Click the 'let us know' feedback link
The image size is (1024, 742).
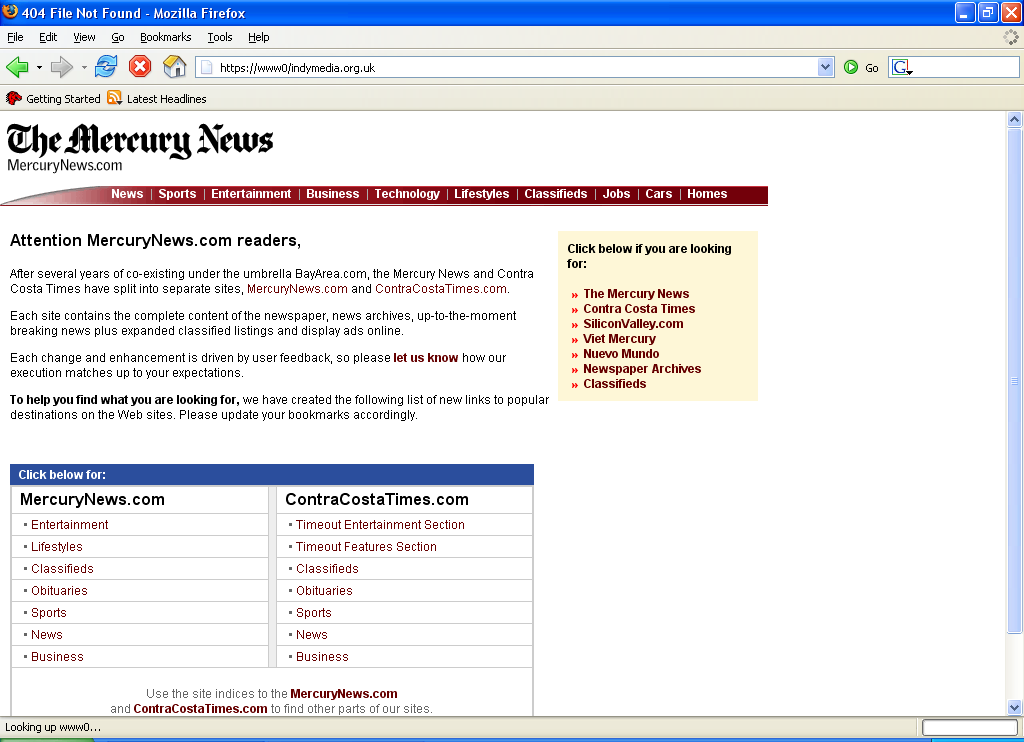[425, 358]
